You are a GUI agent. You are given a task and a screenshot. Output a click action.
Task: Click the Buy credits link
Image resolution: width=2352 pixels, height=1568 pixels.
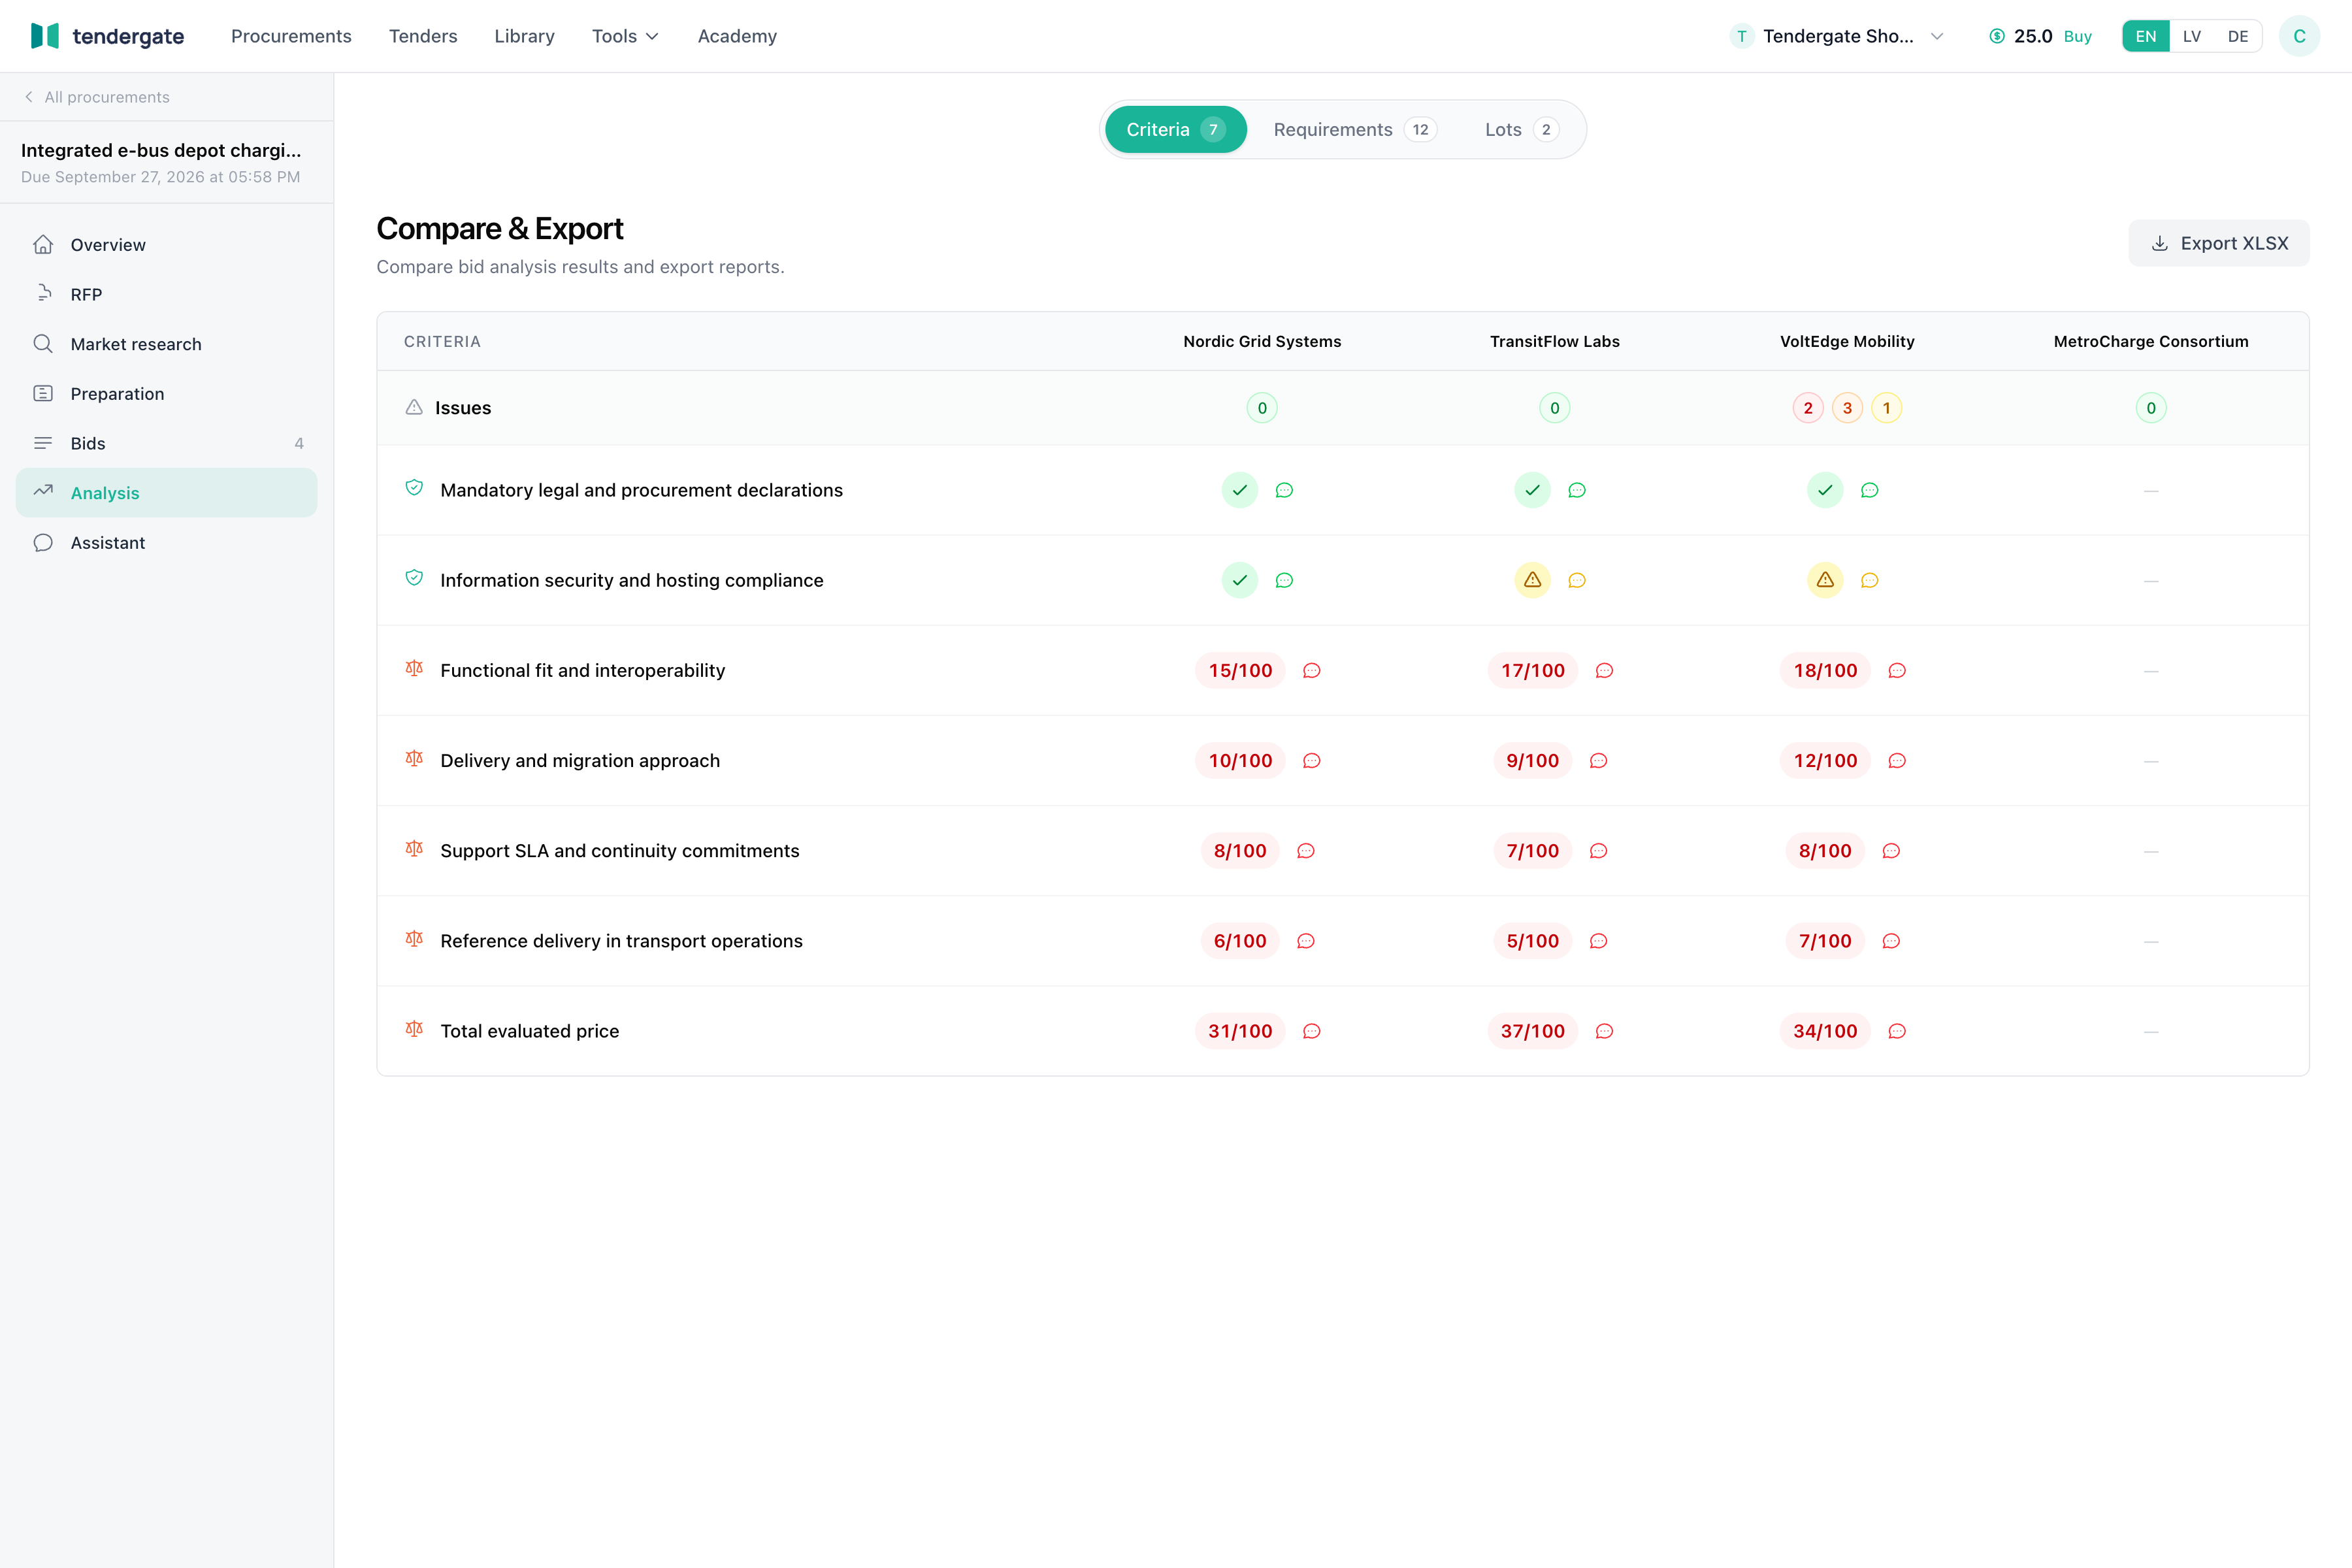point(2078,36)
